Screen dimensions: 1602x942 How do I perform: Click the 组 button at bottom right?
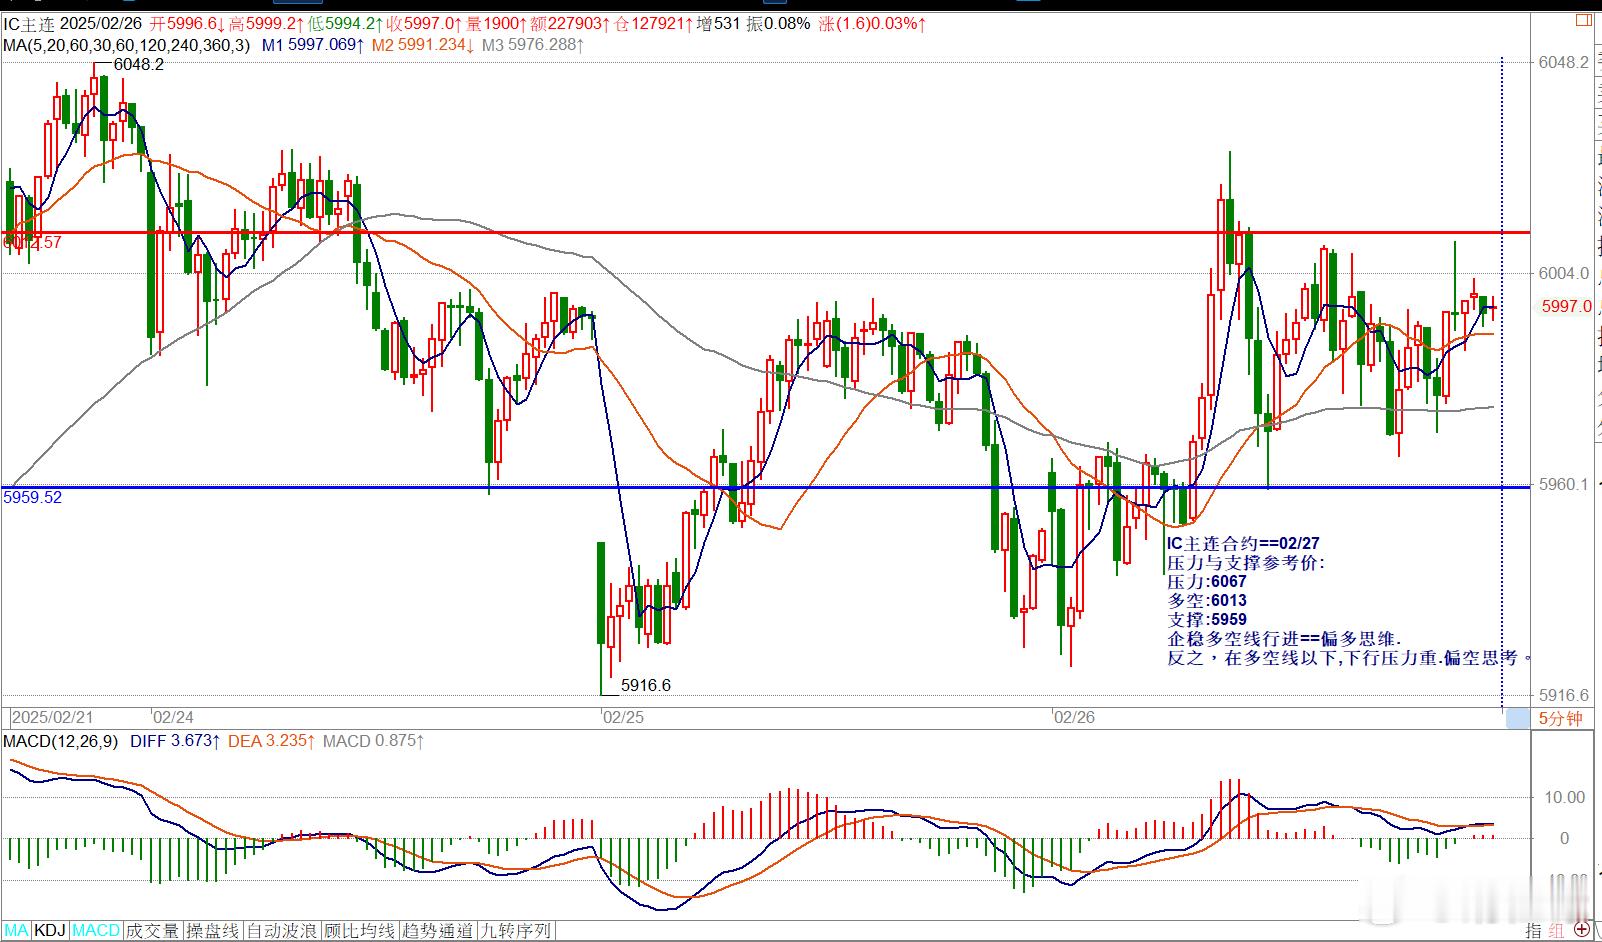[1555, 931]
